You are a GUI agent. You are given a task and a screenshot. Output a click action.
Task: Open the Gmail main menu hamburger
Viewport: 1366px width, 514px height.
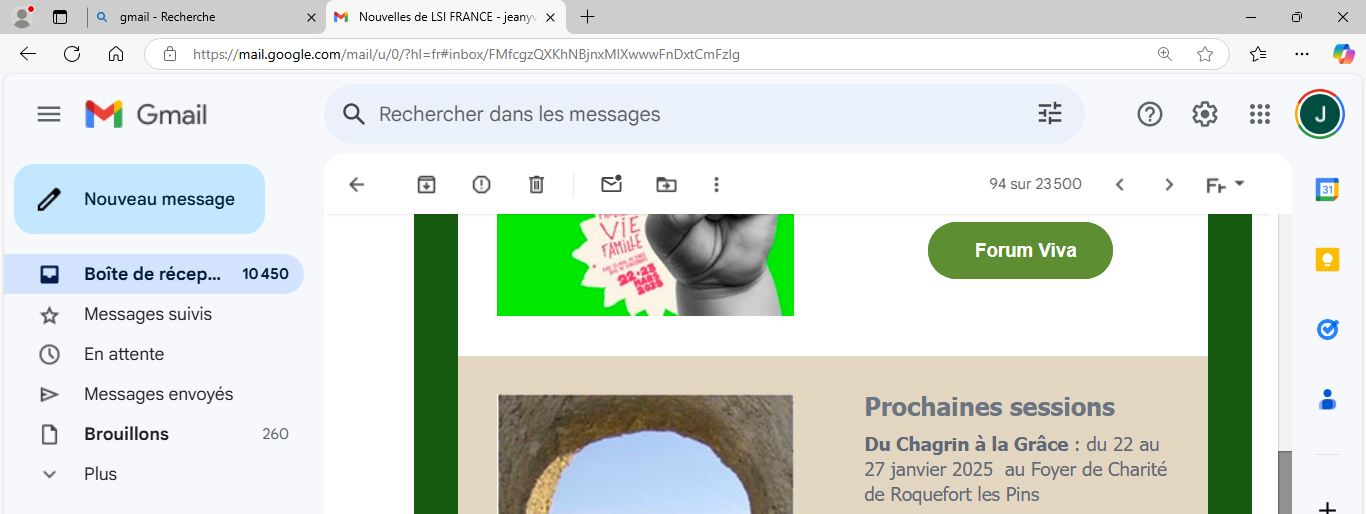coord(49,114)
